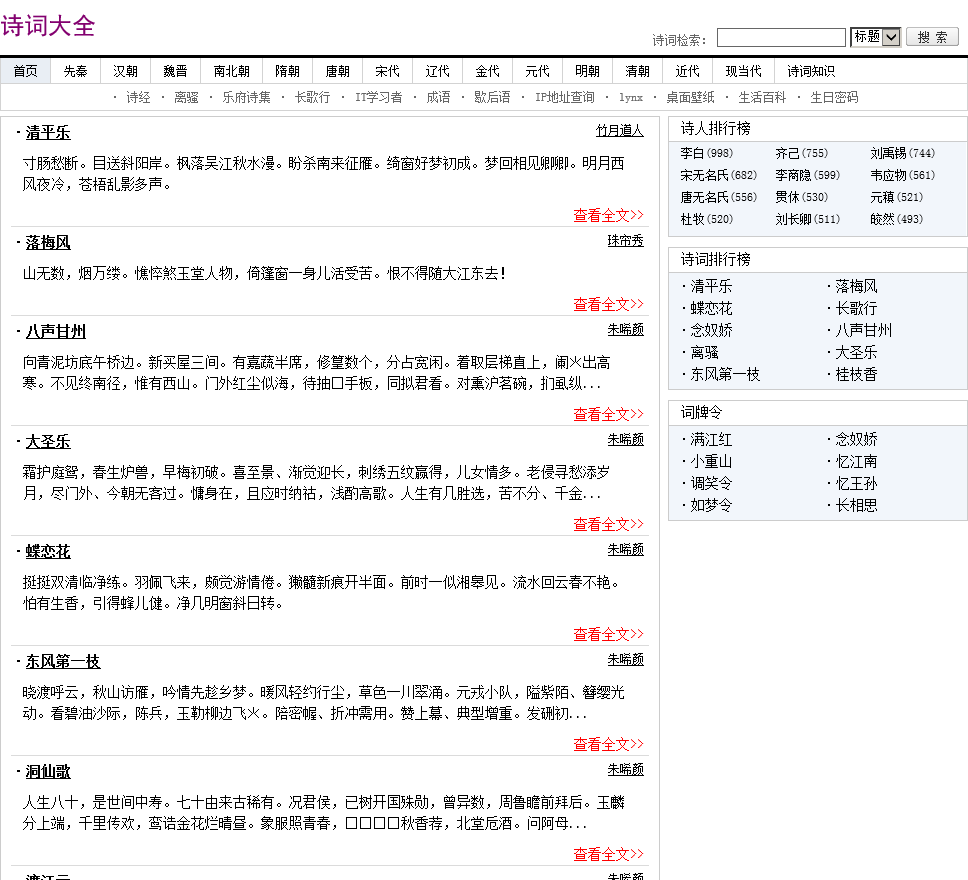Screen dimensions: 968x880
Task: Select the 首页 navigation tab
Action: (25, 71)
